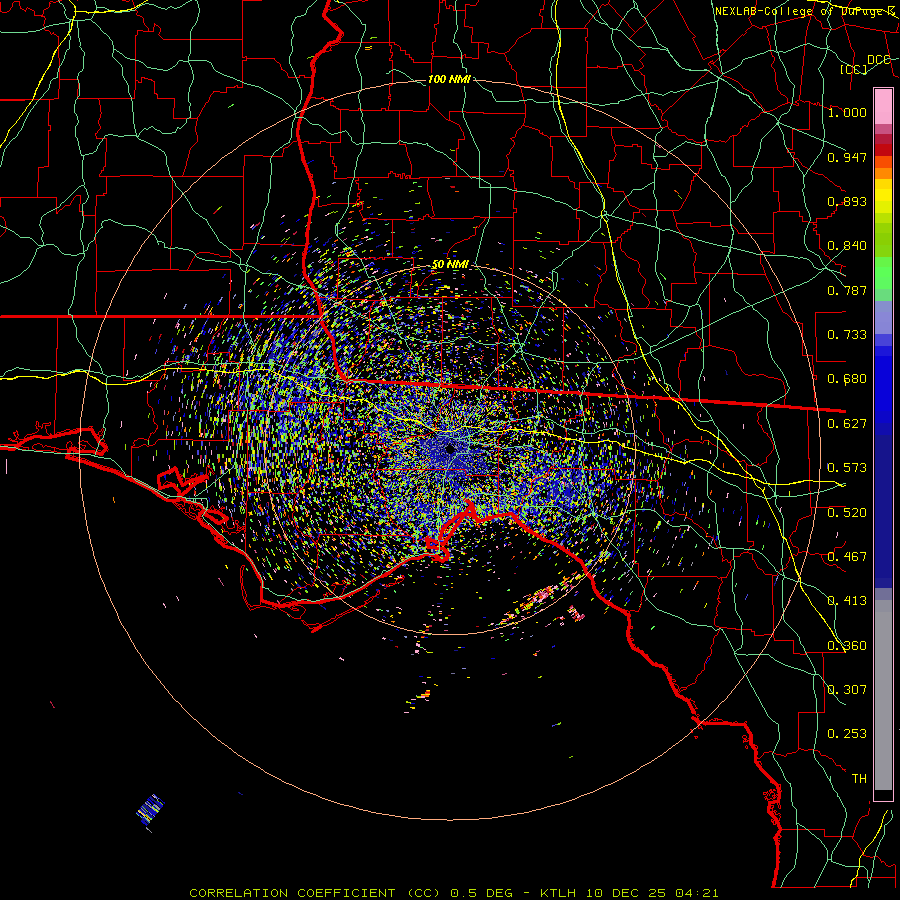Select the 0.467 color scale value
The image size is (900, 900).
(x=847, y=557)
